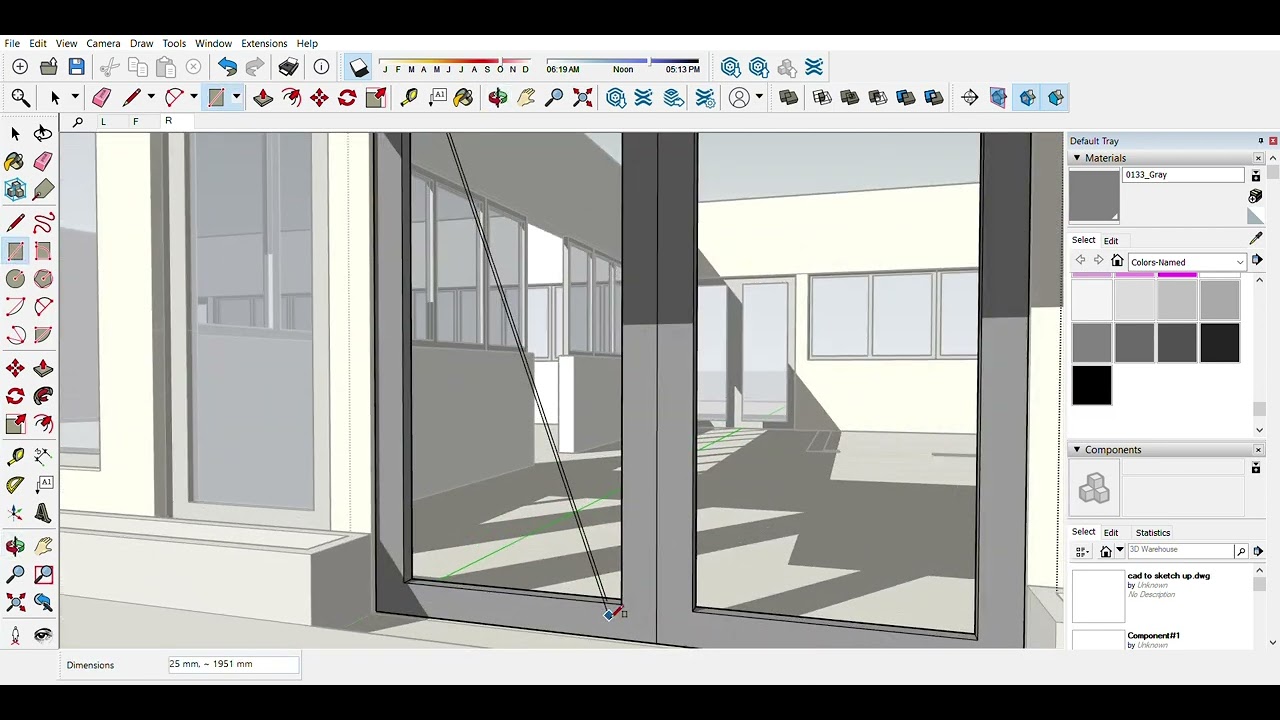The width and height of the screenshot is (1280, 720).
Task: Collapse the Materials panel
Action: point(1077,158)
